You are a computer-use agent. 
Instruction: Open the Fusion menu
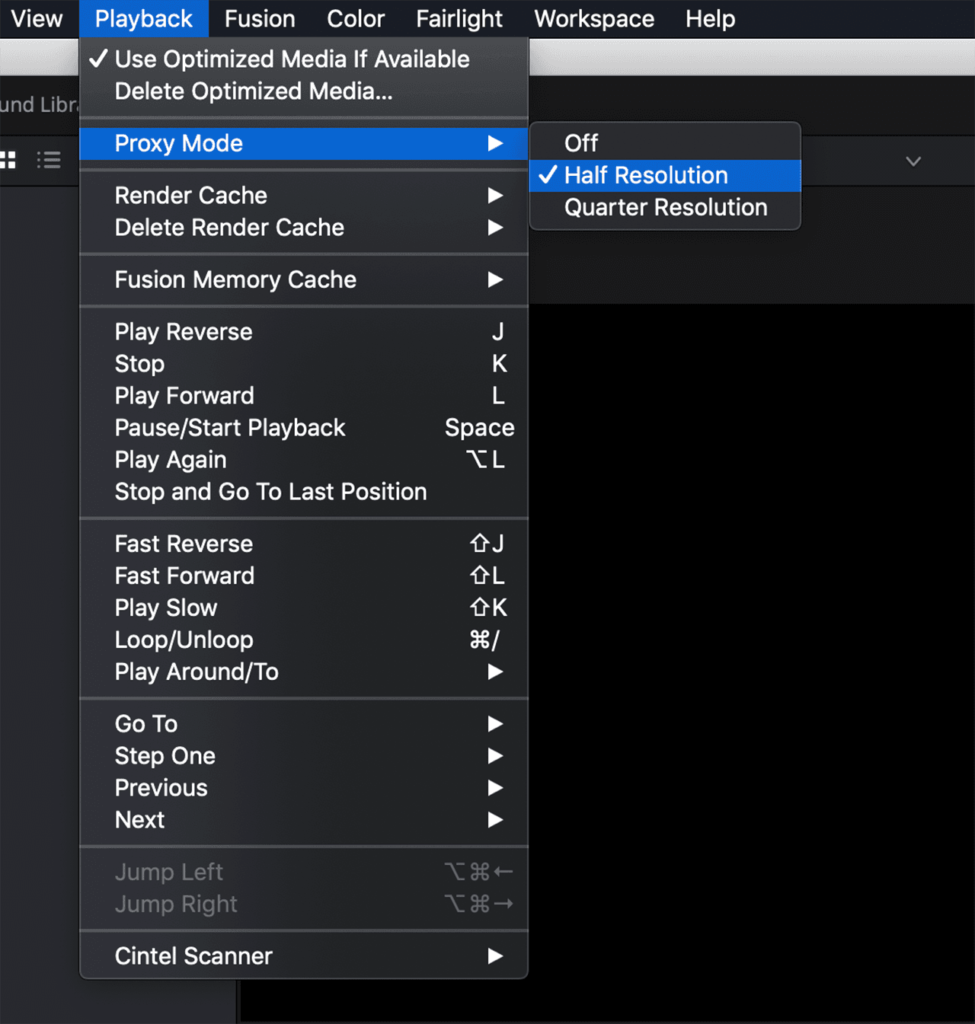pos(260,19)
